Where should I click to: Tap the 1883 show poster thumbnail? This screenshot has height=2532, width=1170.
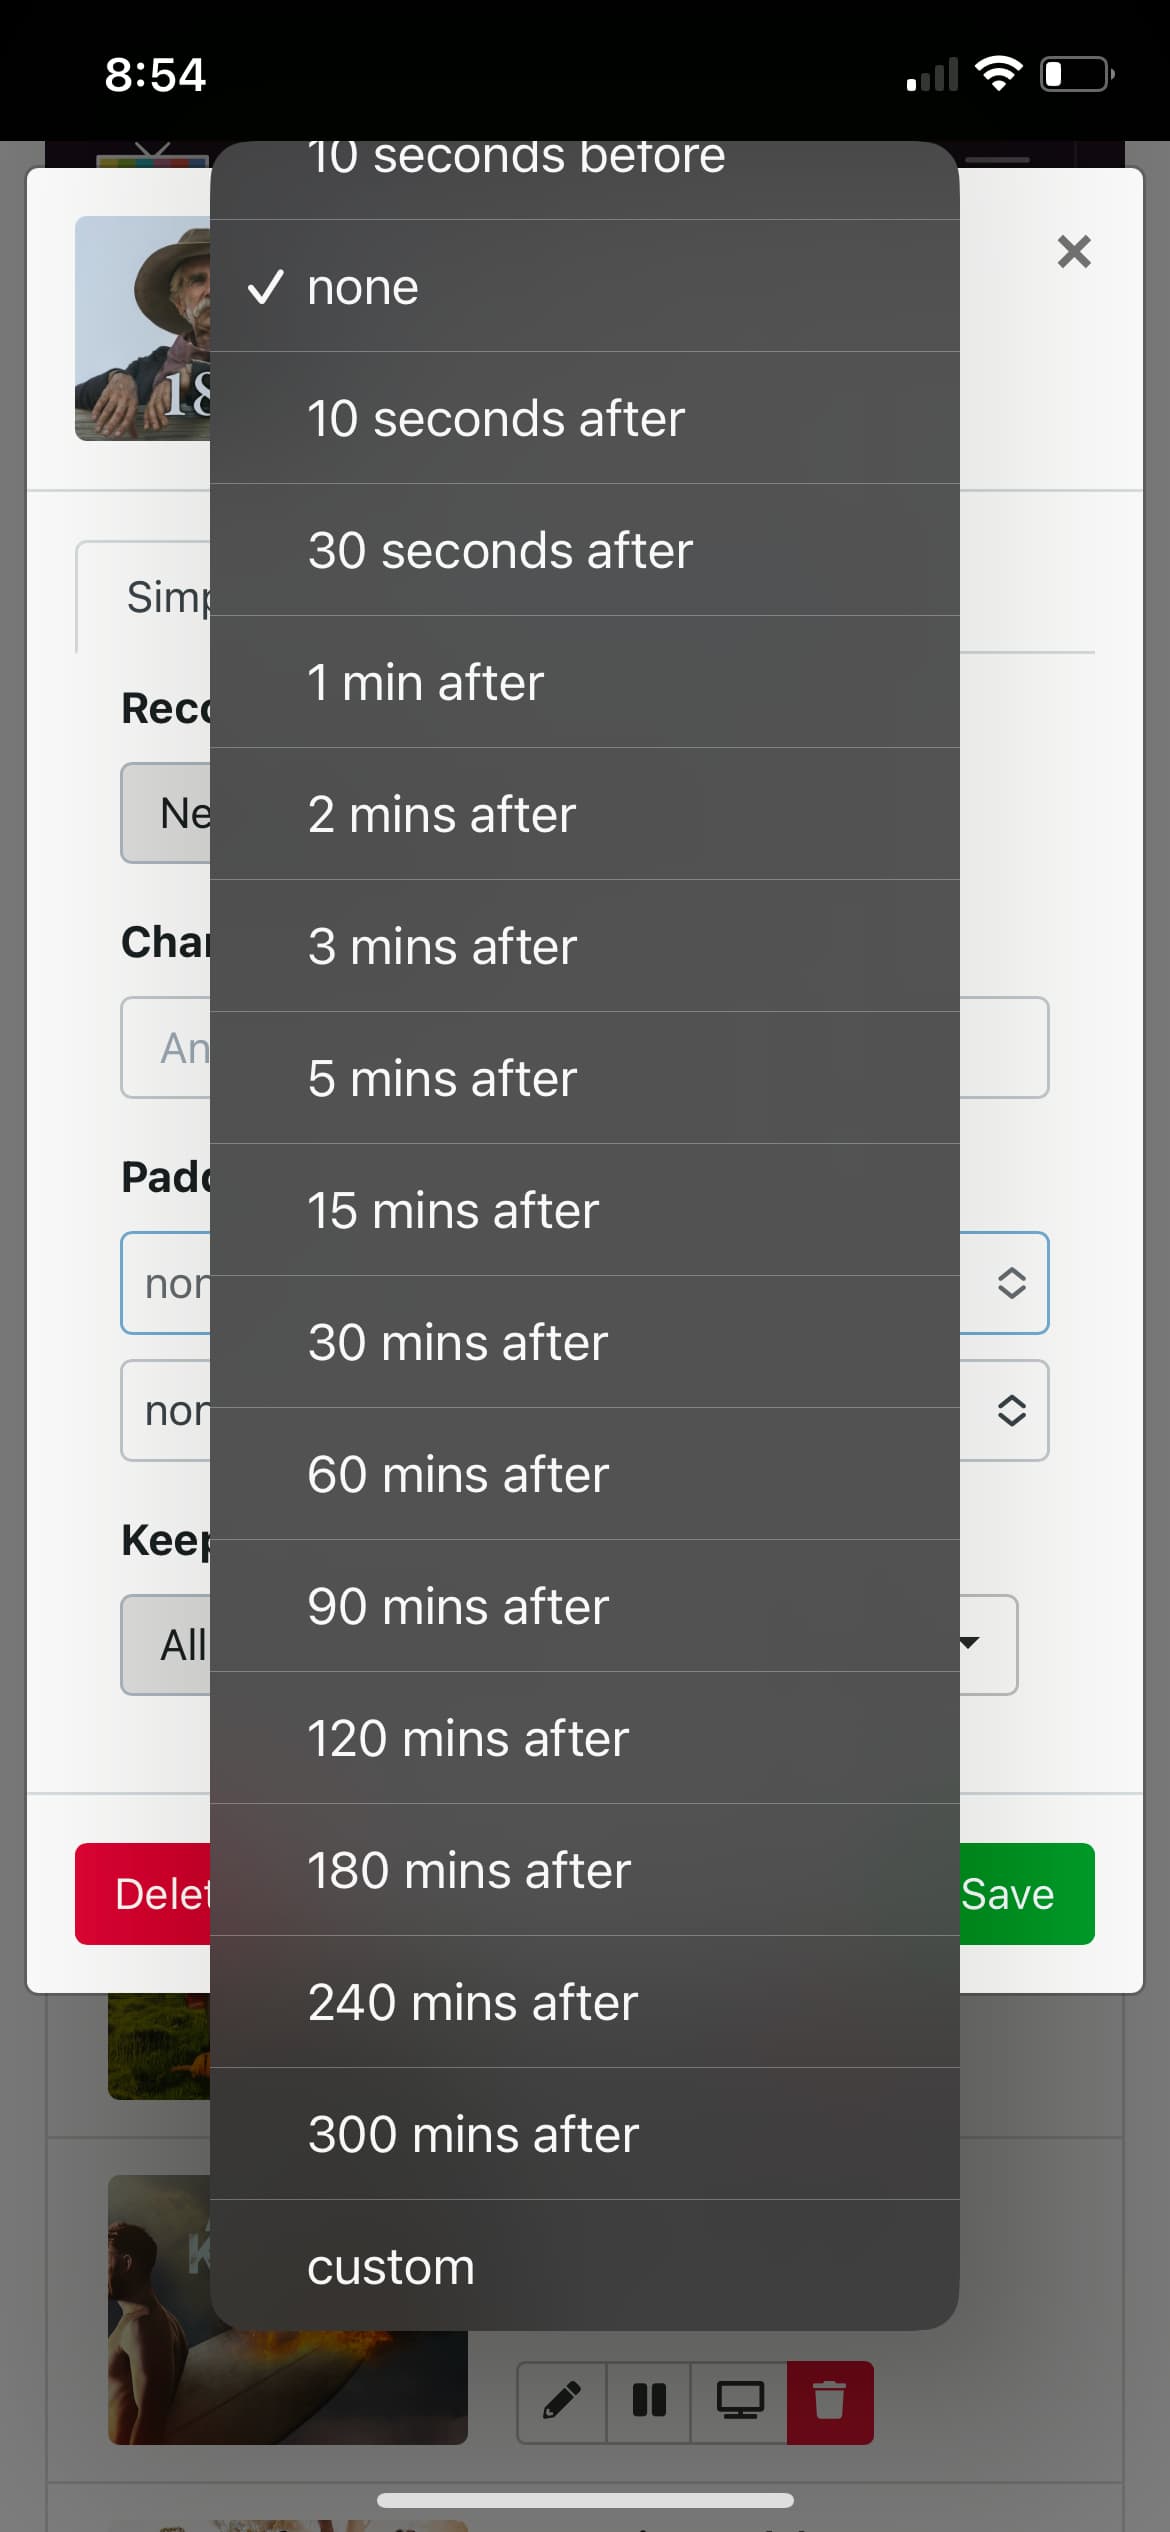pos(143,328)
